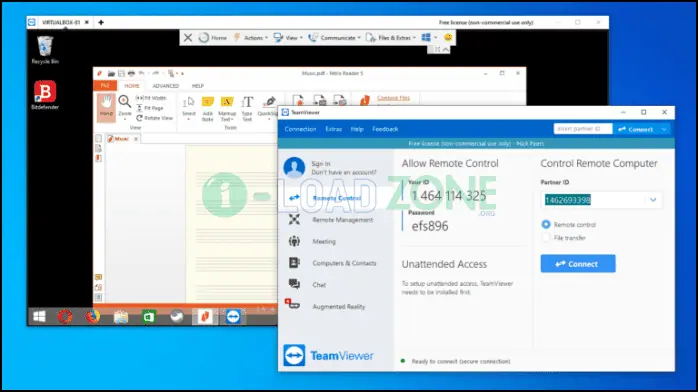Image resolution: width=698 pixels, height=392 pixels.
Task: Click Fit Width in Nitro View group
Action: (x=151, y=98)
